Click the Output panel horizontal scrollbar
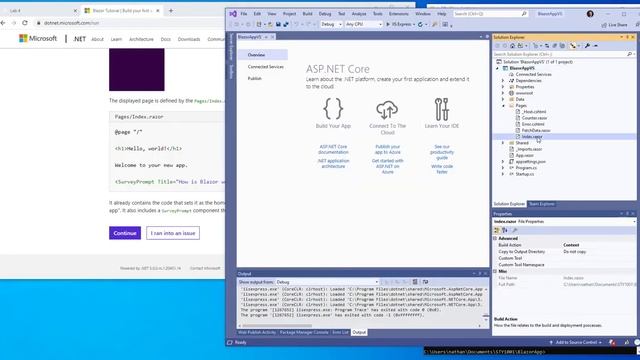Screen dimensions: 640x360 click(276, 326)
